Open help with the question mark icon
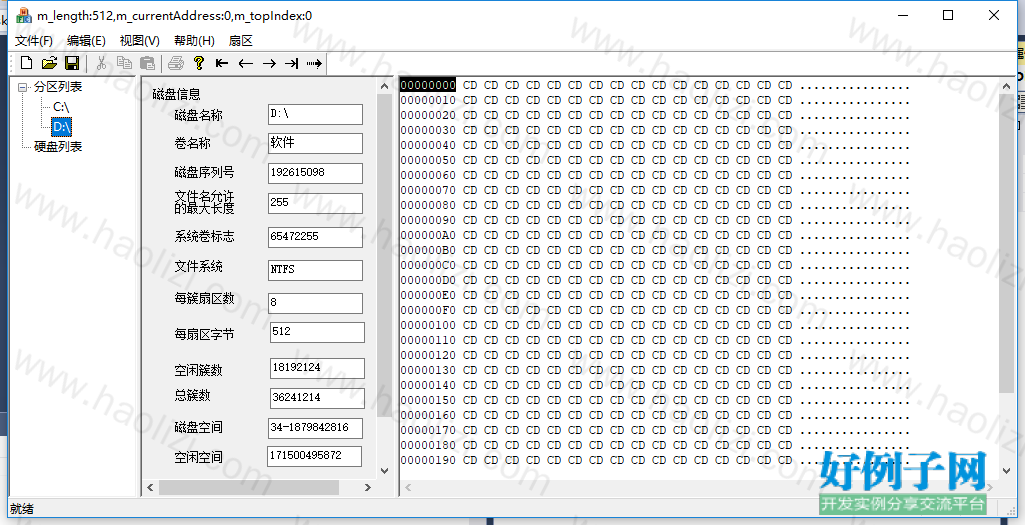The width and height of the screenshot is (1025, 525). [199, 63]
